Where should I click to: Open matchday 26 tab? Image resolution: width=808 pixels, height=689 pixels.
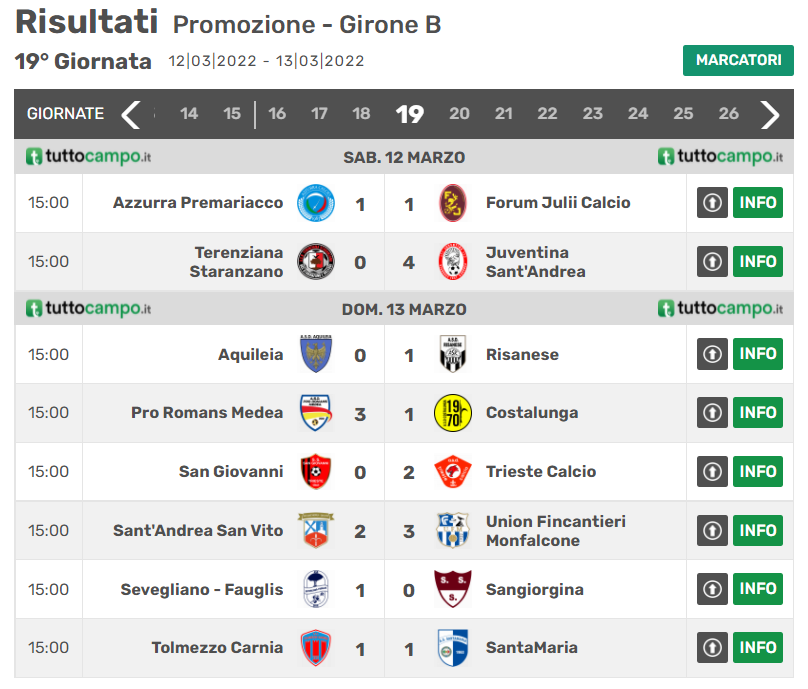point(728,114)
